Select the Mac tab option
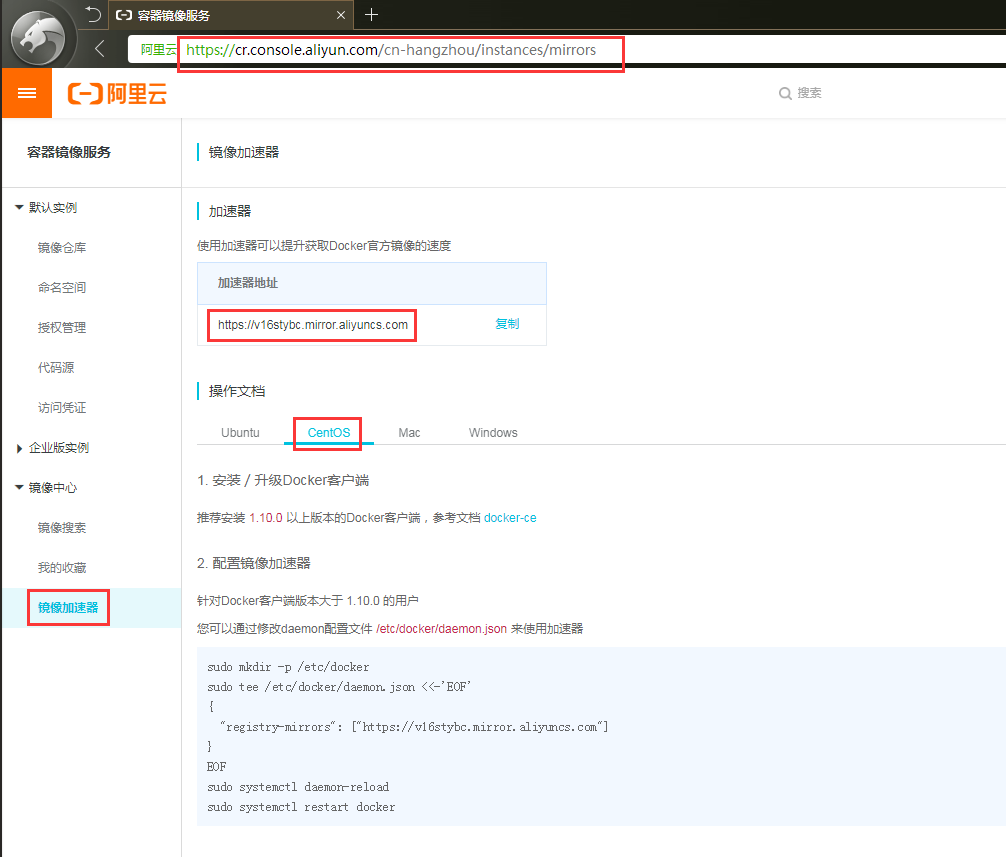 pyautogui.click(x=409, y=432)
